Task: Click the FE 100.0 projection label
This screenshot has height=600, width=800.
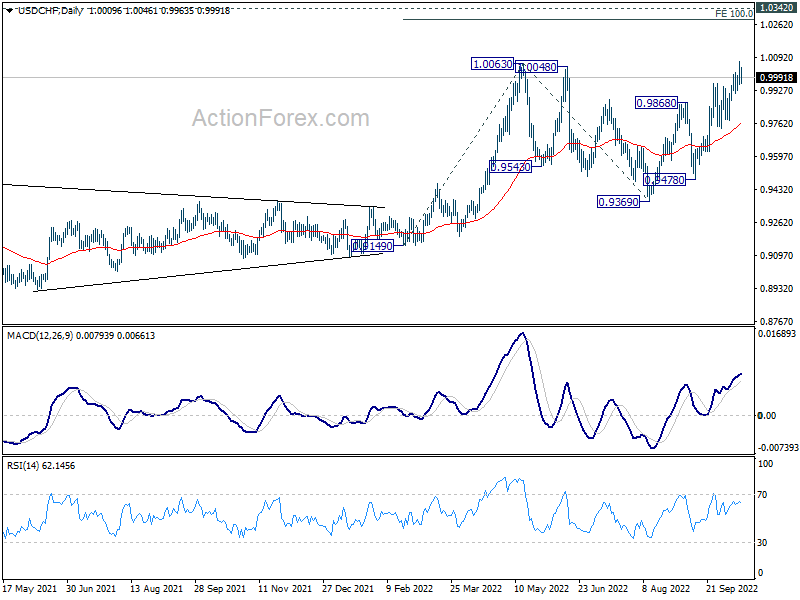Action: [x=734, y=14]
